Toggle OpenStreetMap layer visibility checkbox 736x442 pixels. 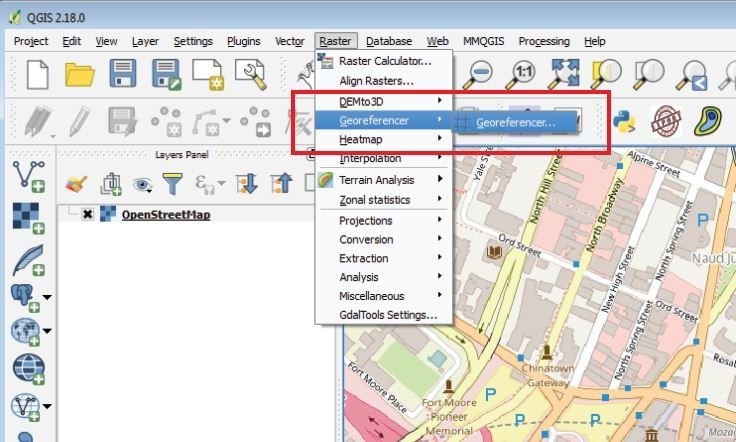click(87, 214)
